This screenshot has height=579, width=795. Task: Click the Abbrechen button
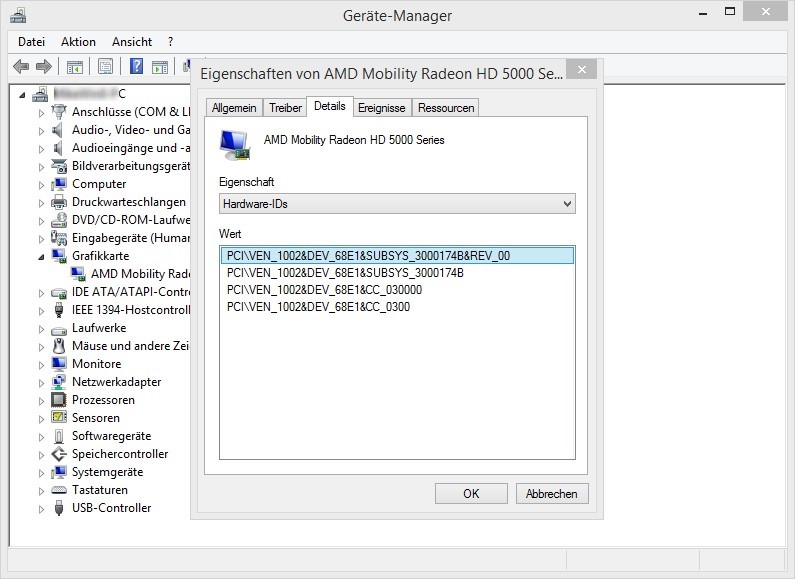552,493
